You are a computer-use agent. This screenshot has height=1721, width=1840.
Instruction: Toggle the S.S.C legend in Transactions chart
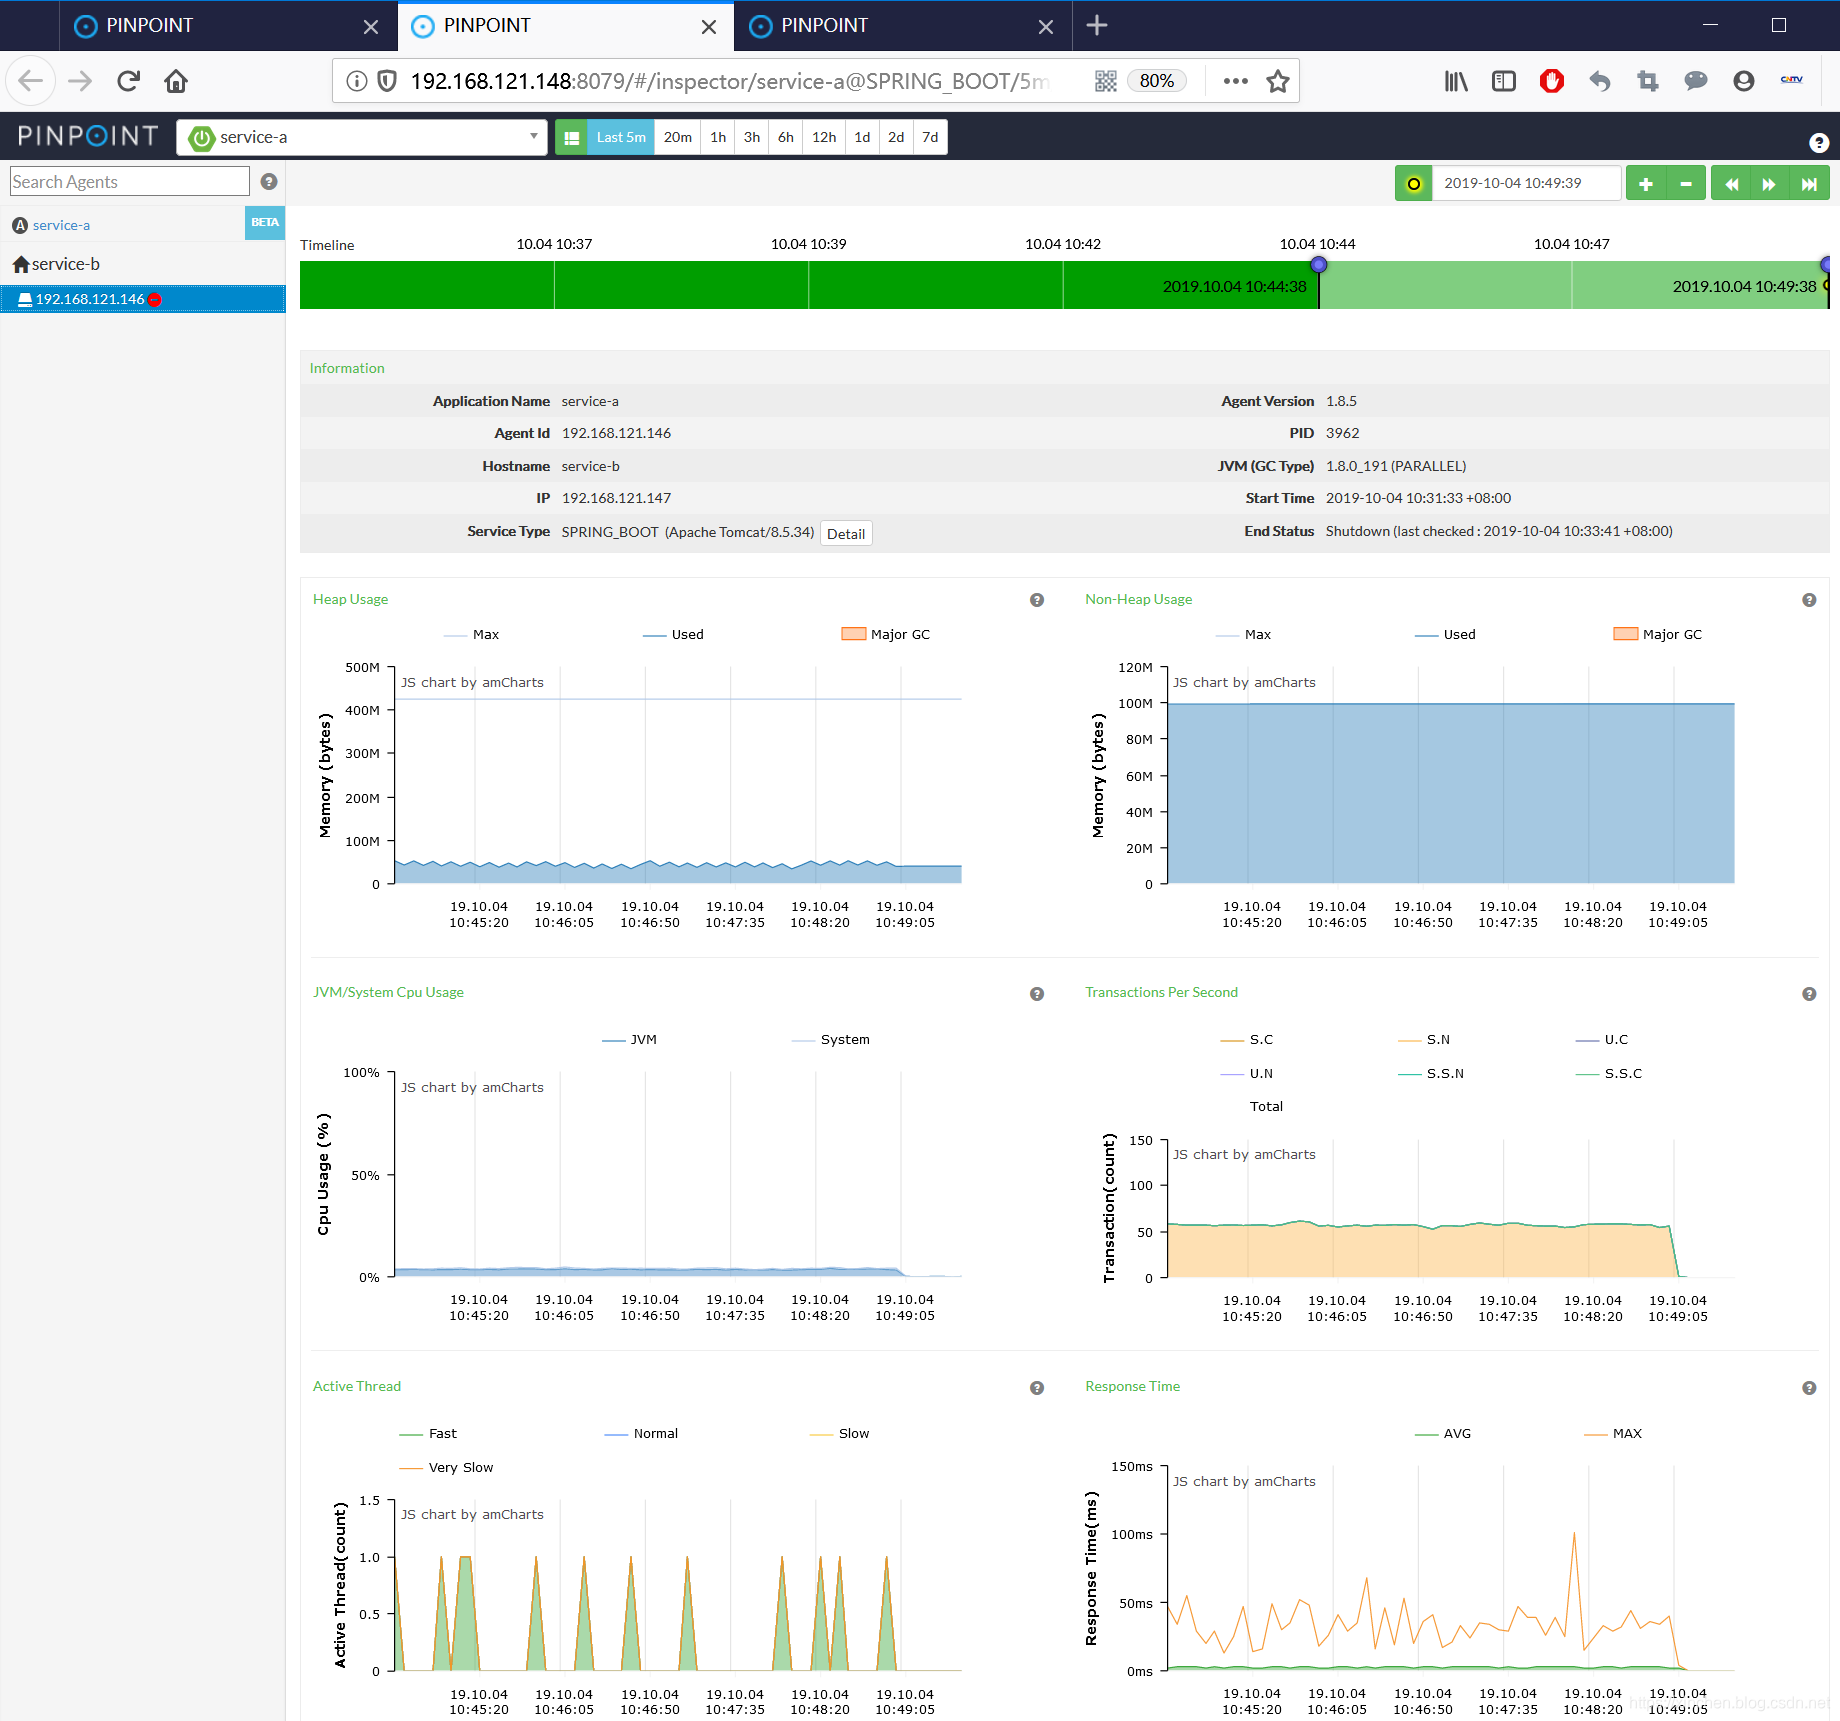[1609, 1073]
